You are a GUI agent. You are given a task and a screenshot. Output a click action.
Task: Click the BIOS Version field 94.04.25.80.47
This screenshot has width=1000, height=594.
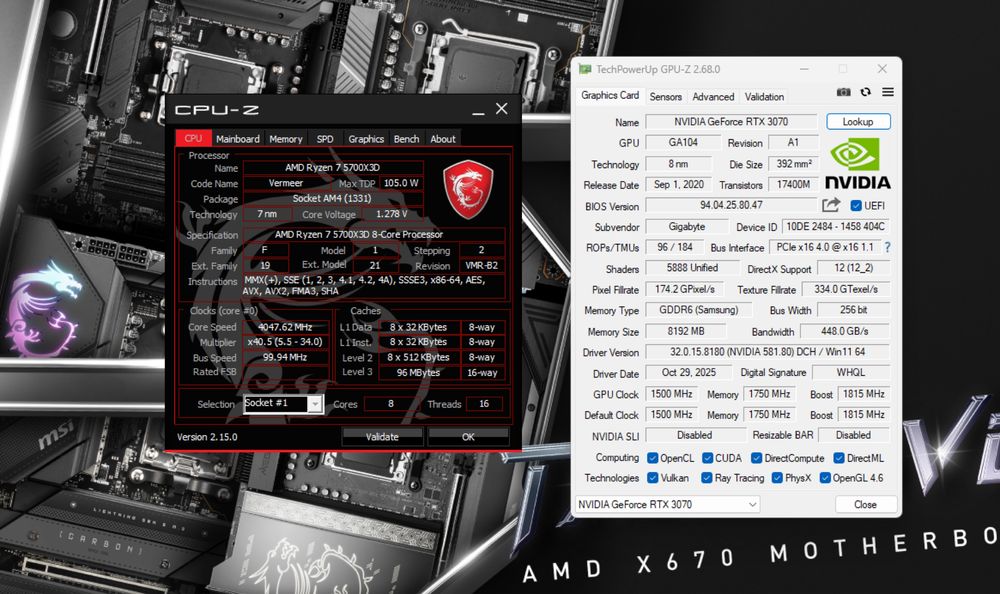(731, 205)
